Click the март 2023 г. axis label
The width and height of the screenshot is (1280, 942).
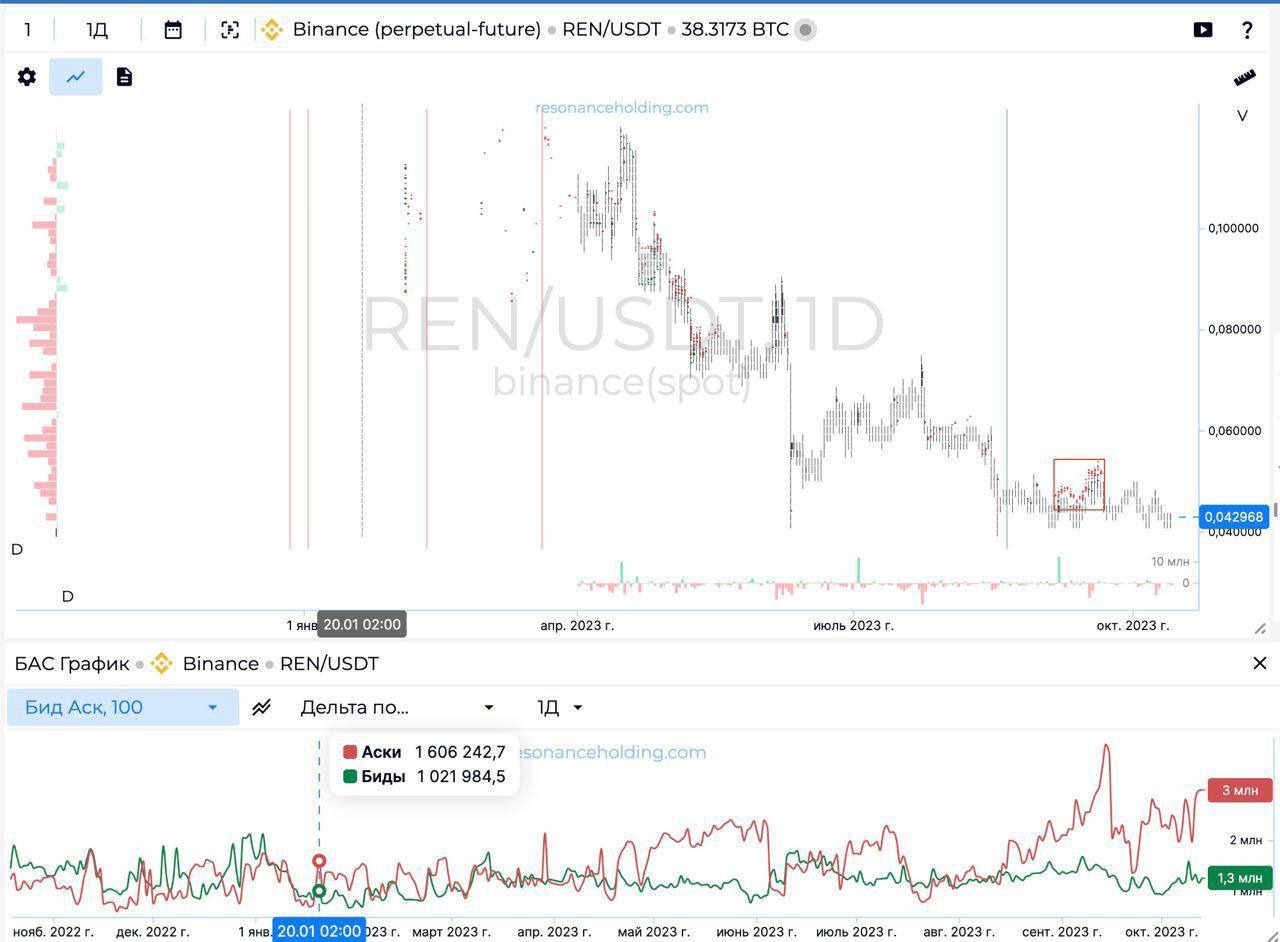[x=451, y=931]
